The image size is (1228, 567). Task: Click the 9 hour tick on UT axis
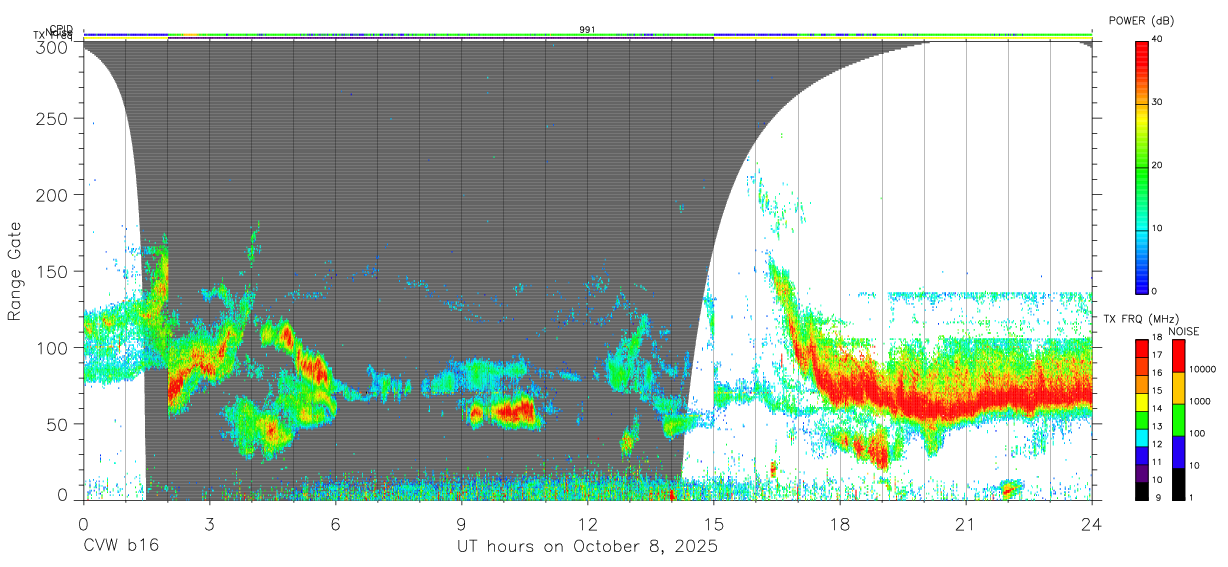click(462, 524)
